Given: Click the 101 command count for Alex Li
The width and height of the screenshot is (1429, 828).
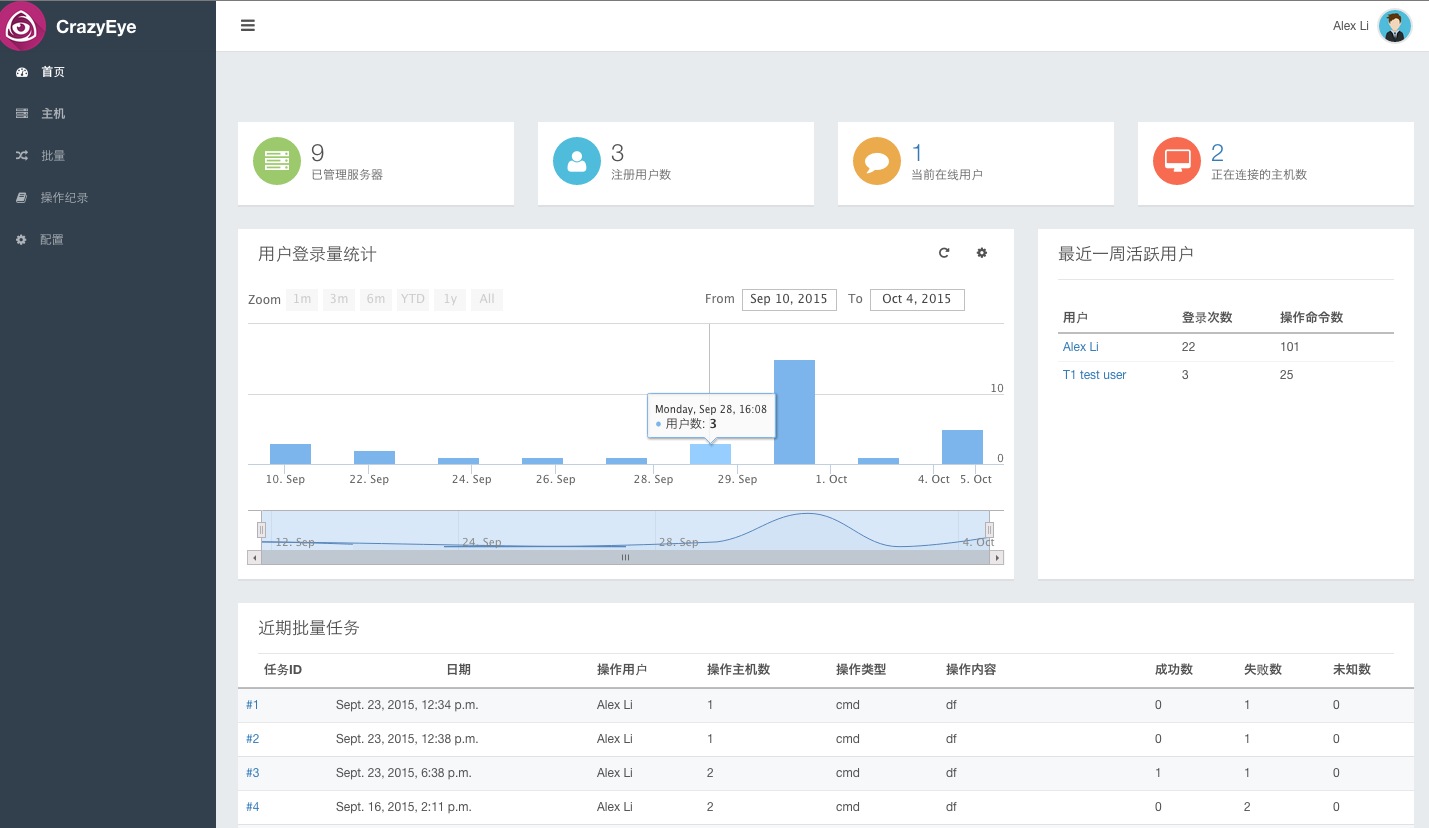Looking at the screenshot, I should [x=1289, y=347].
